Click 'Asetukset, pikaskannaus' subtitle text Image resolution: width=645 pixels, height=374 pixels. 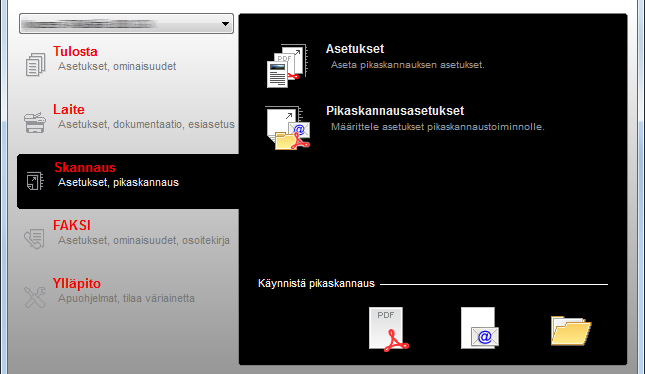(x=118, y=183)
